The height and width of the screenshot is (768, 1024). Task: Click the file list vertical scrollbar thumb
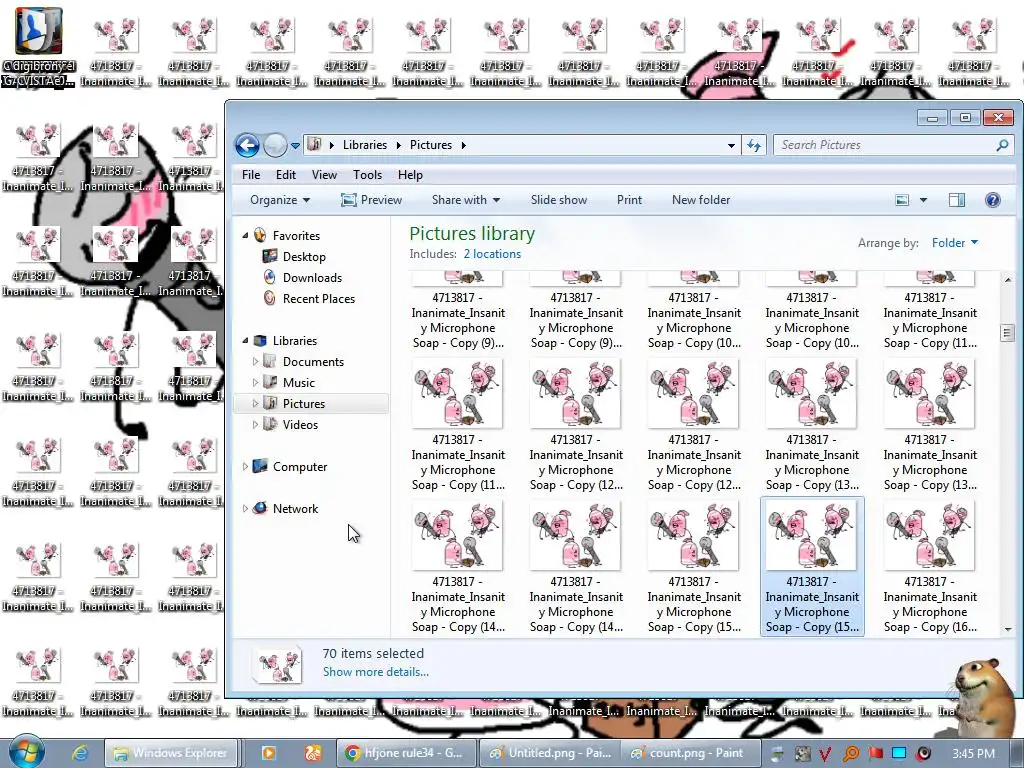click(1007, 333)
